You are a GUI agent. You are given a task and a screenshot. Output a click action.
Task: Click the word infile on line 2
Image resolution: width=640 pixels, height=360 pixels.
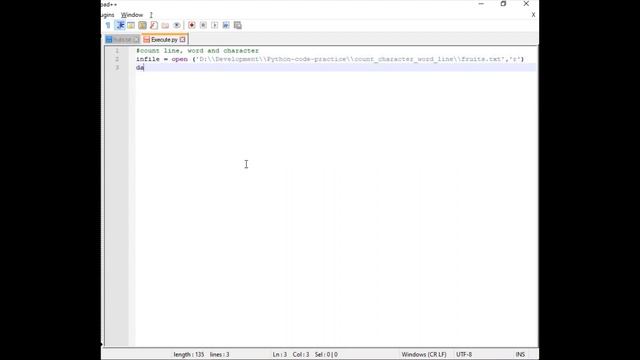[148, 59]
